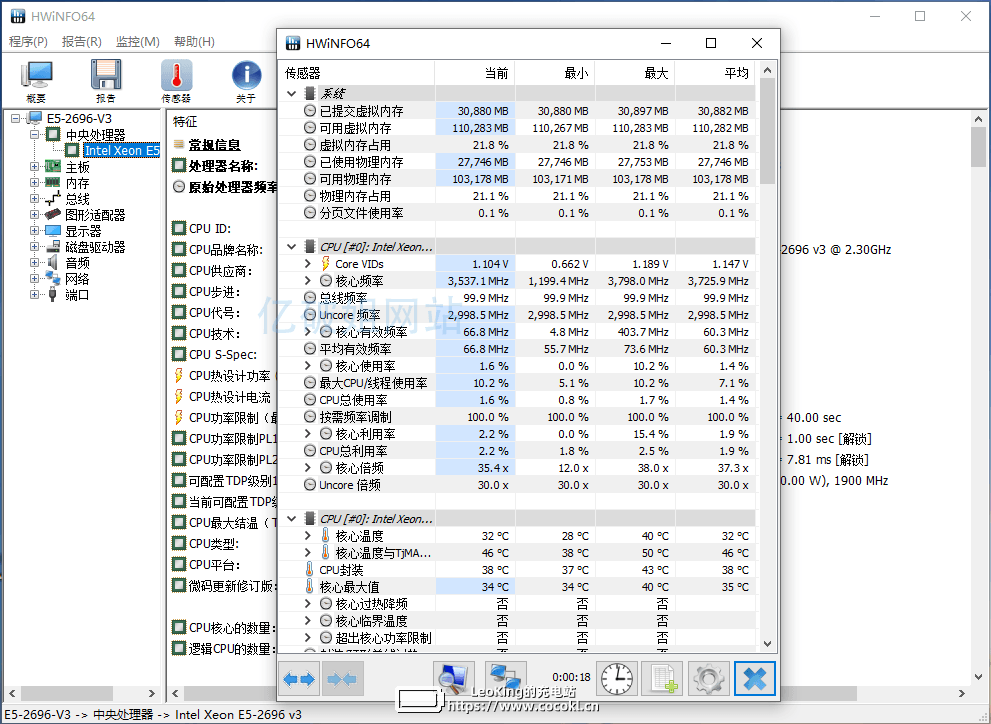Open the 报告(R) menu
Screen dimensions: 991x724
click(x=82, y=42)
